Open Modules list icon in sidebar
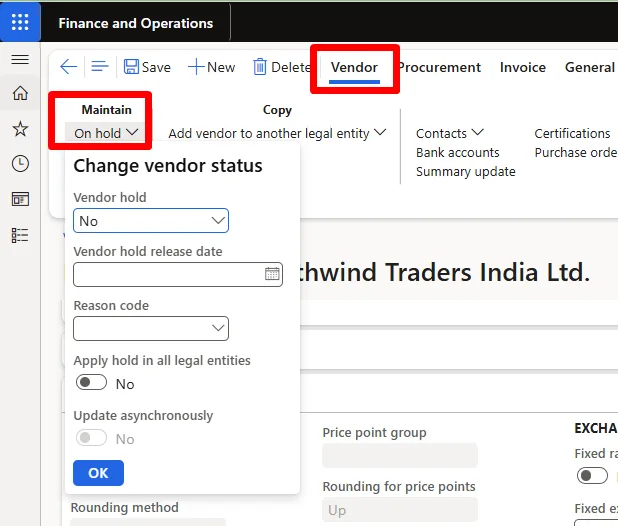 click(20, 236)
